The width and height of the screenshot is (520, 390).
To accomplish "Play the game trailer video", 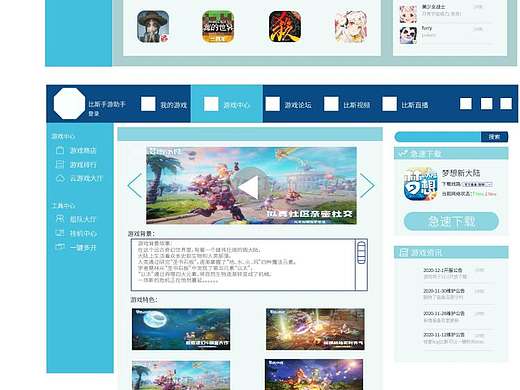I will pyautogui.click(x=250, y=187).
